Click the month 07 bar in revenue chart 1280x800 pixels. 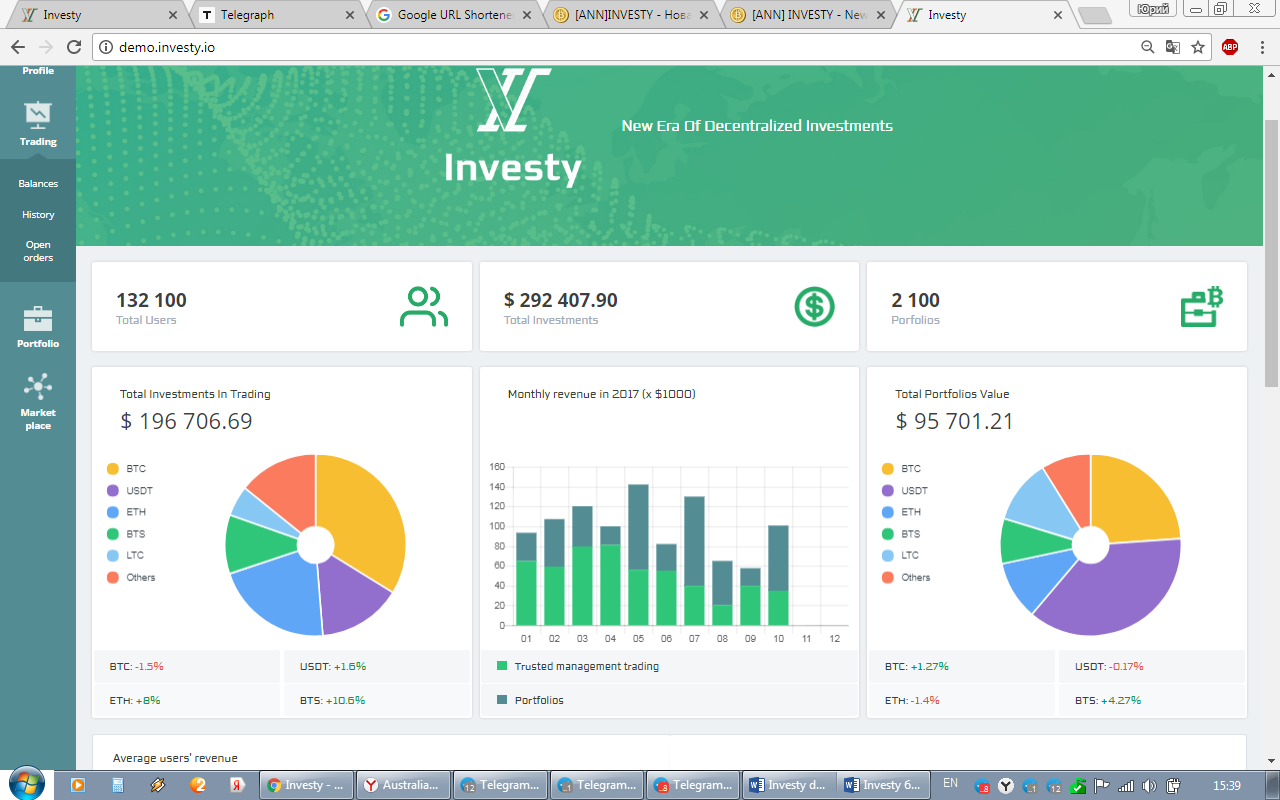[694, 561]
